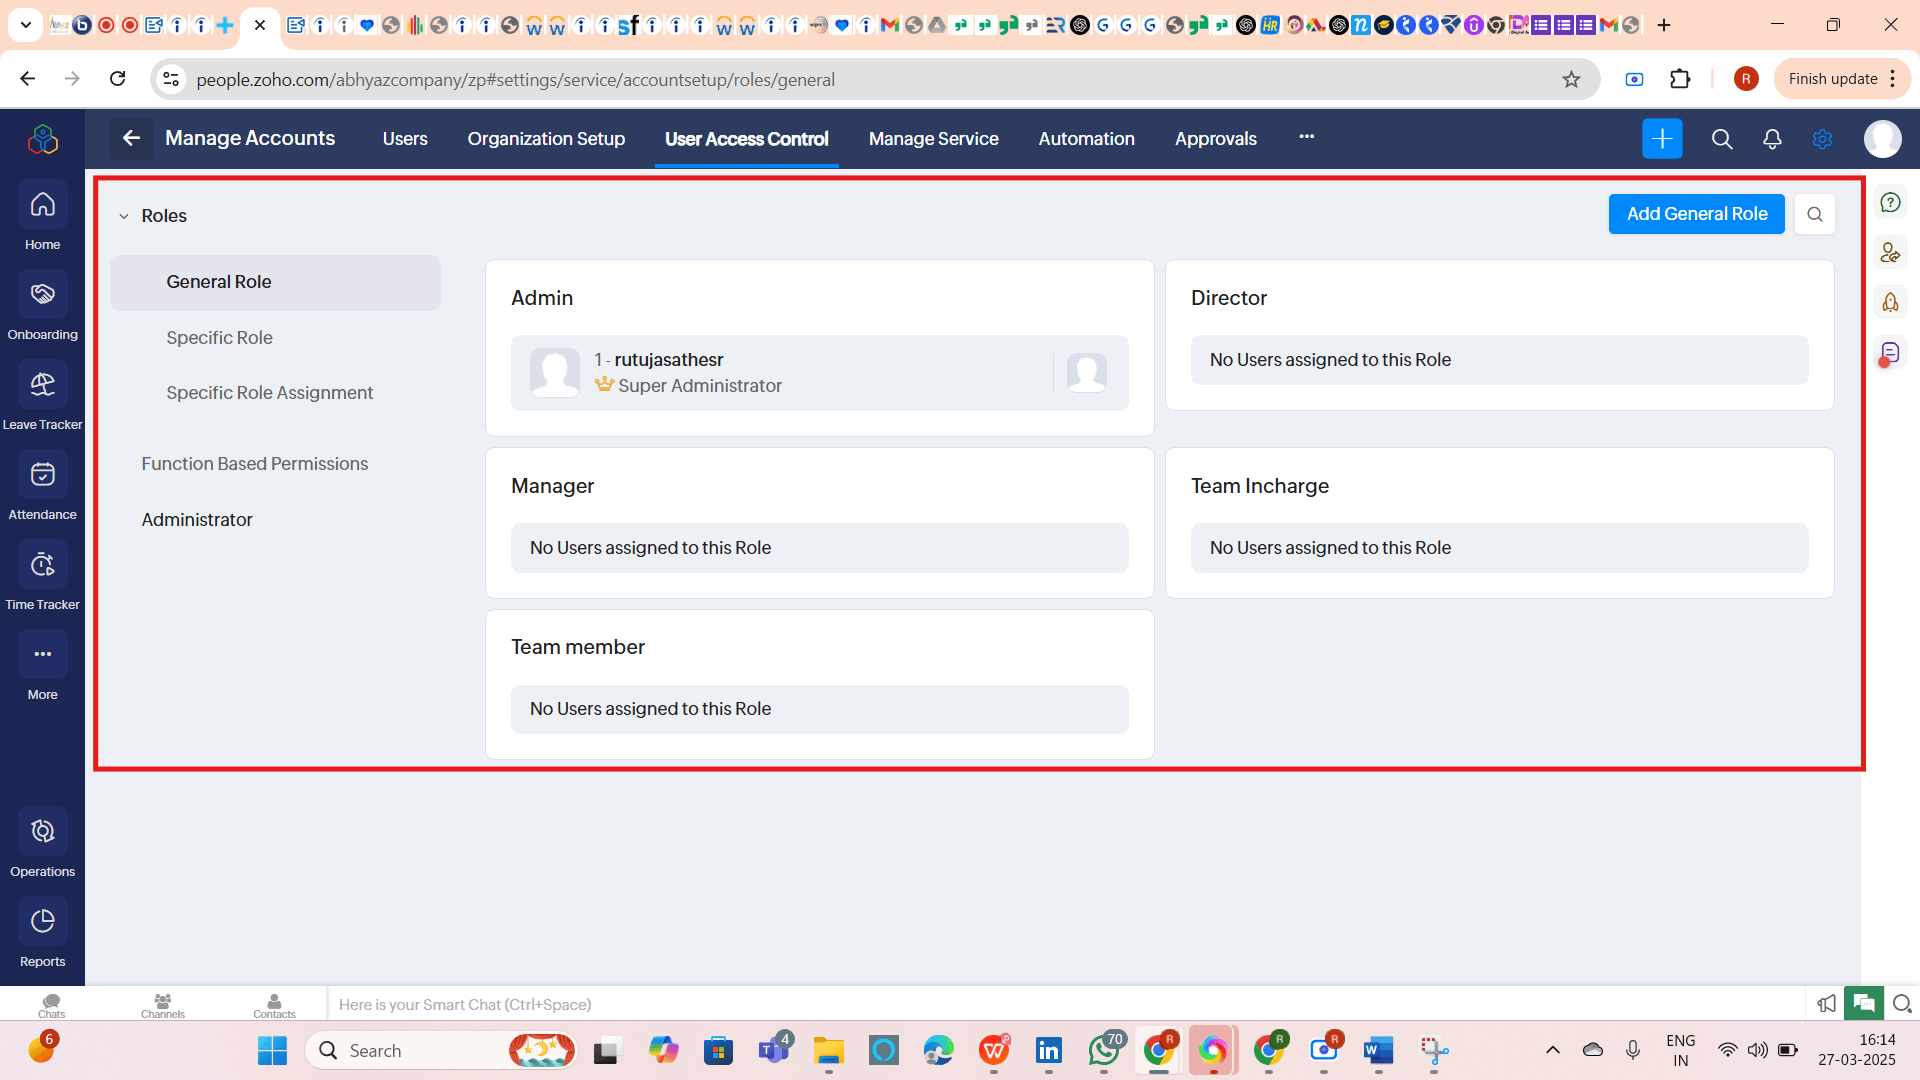The image size is (1920, 1080).
Task: Open the Reports sidebar icon
Action: pyautogui.click(x=42, y=922)
